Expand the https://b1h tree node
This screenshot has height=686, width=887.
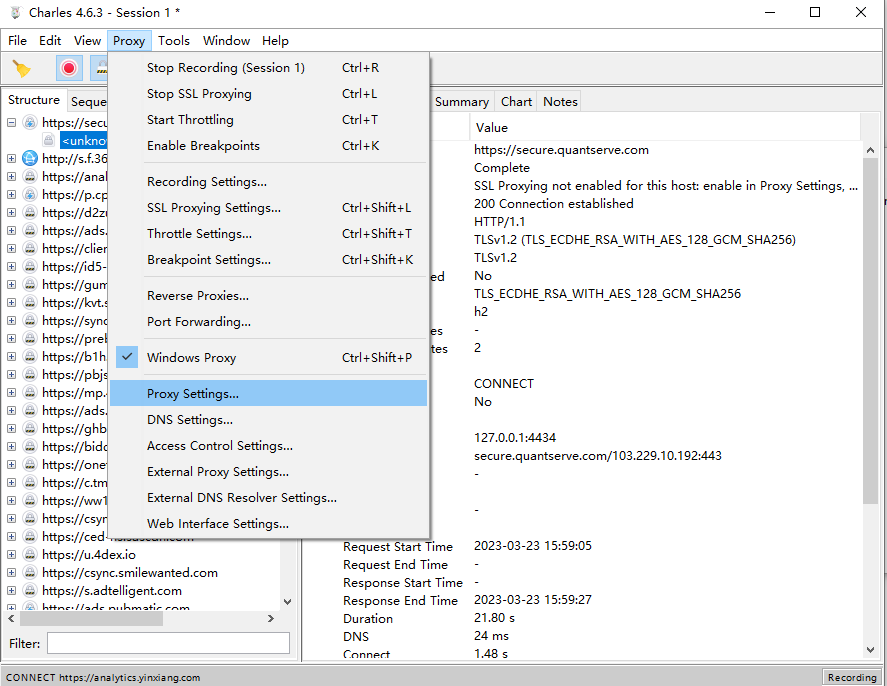11,356
